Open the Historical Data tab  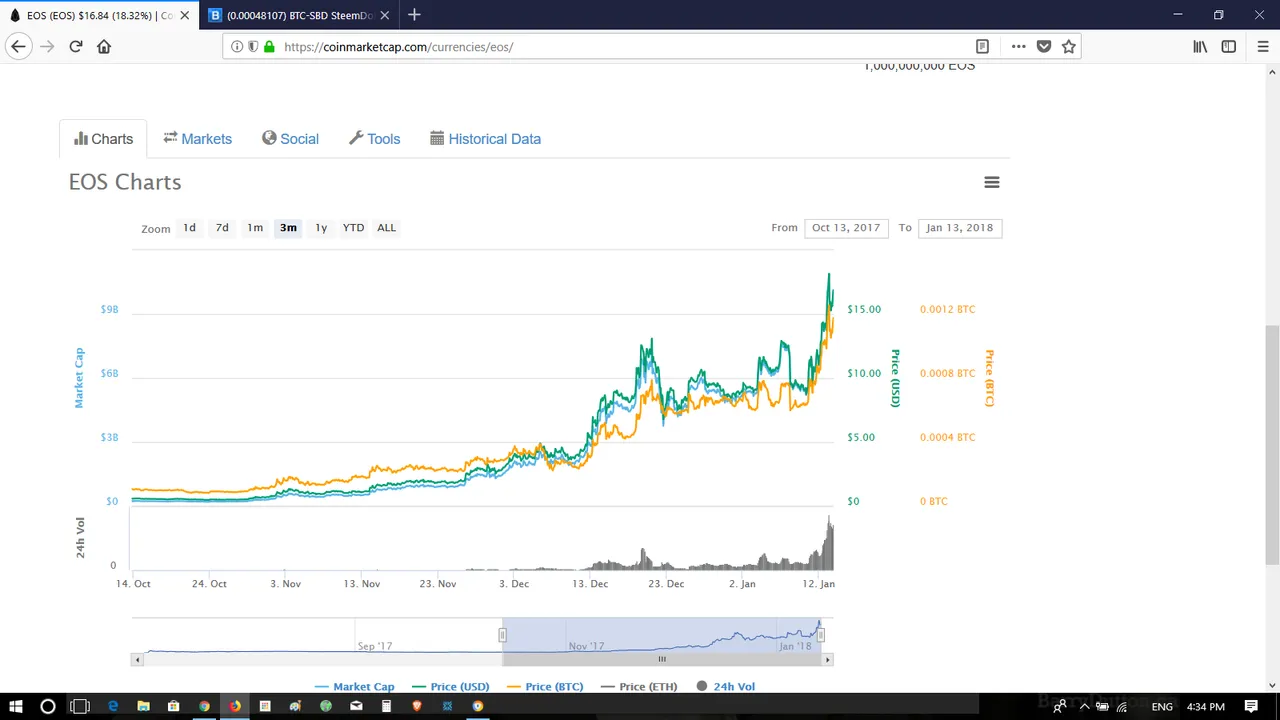click(485, 139)
